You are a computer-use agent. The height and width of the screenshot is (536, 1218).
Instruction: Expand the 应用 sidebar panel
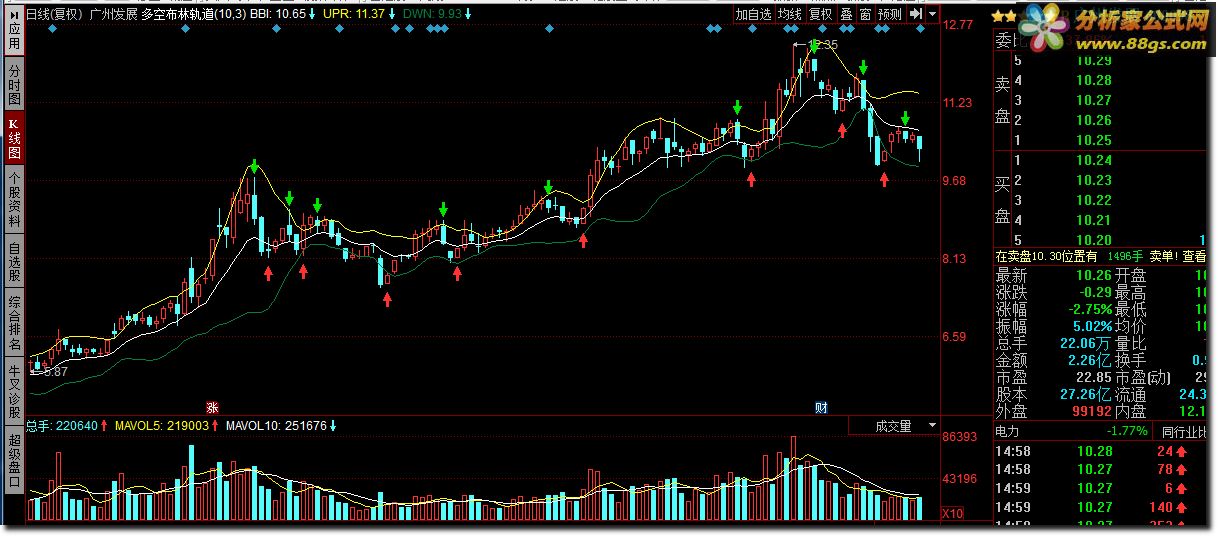pyautogui.click(x=14, y=32)
